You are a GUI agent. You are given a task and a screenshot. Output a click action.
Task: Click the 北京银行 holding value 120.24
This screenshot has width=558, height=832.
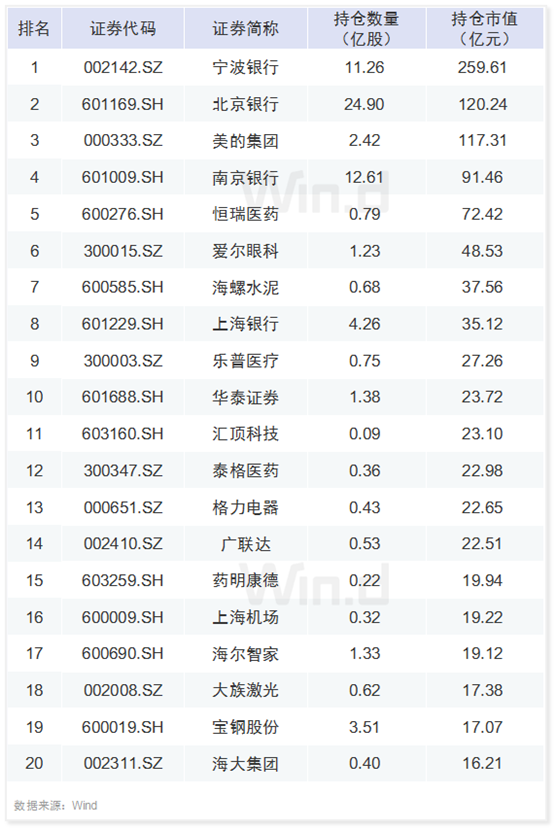tap(483, 104)
